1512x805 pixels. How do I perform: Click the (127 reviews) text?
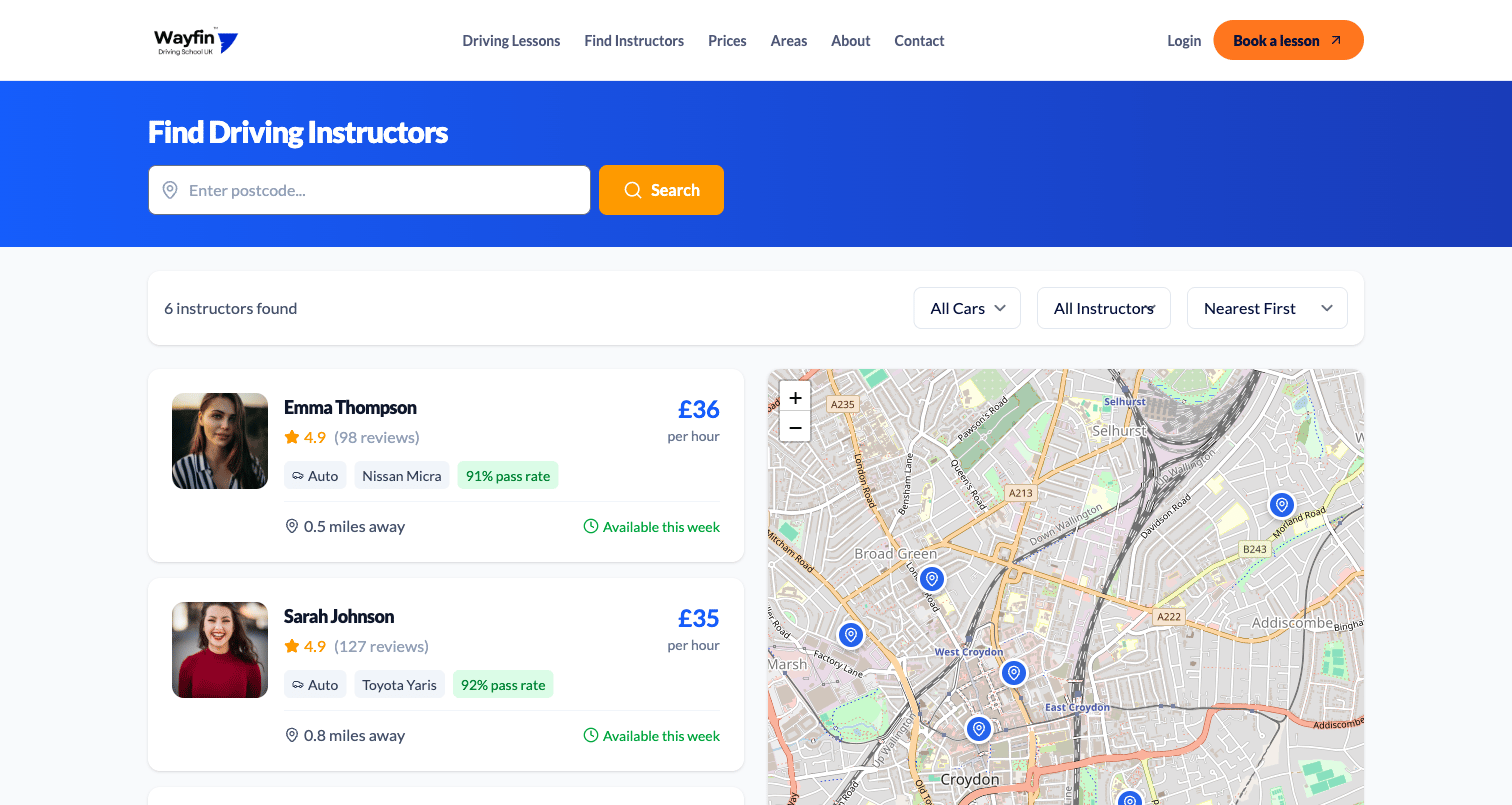pos(381,646)
